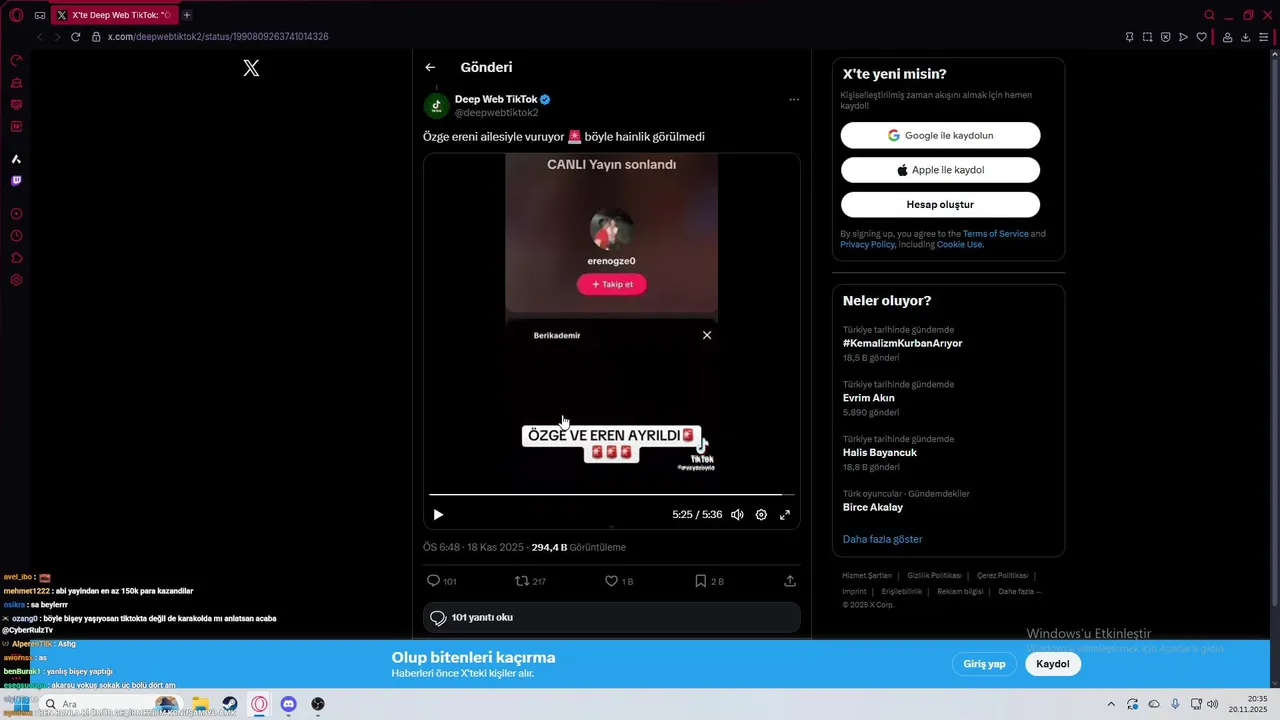The width and height of the screenshot is (1280, 720).
Task: Open GX Control speedometer icon in sidebar
Action: coord(16,61)
